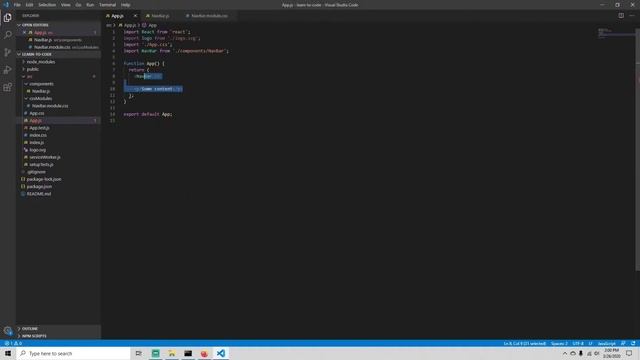
Task: Click the notifications bell in the status bar
Action: point(633,343)
